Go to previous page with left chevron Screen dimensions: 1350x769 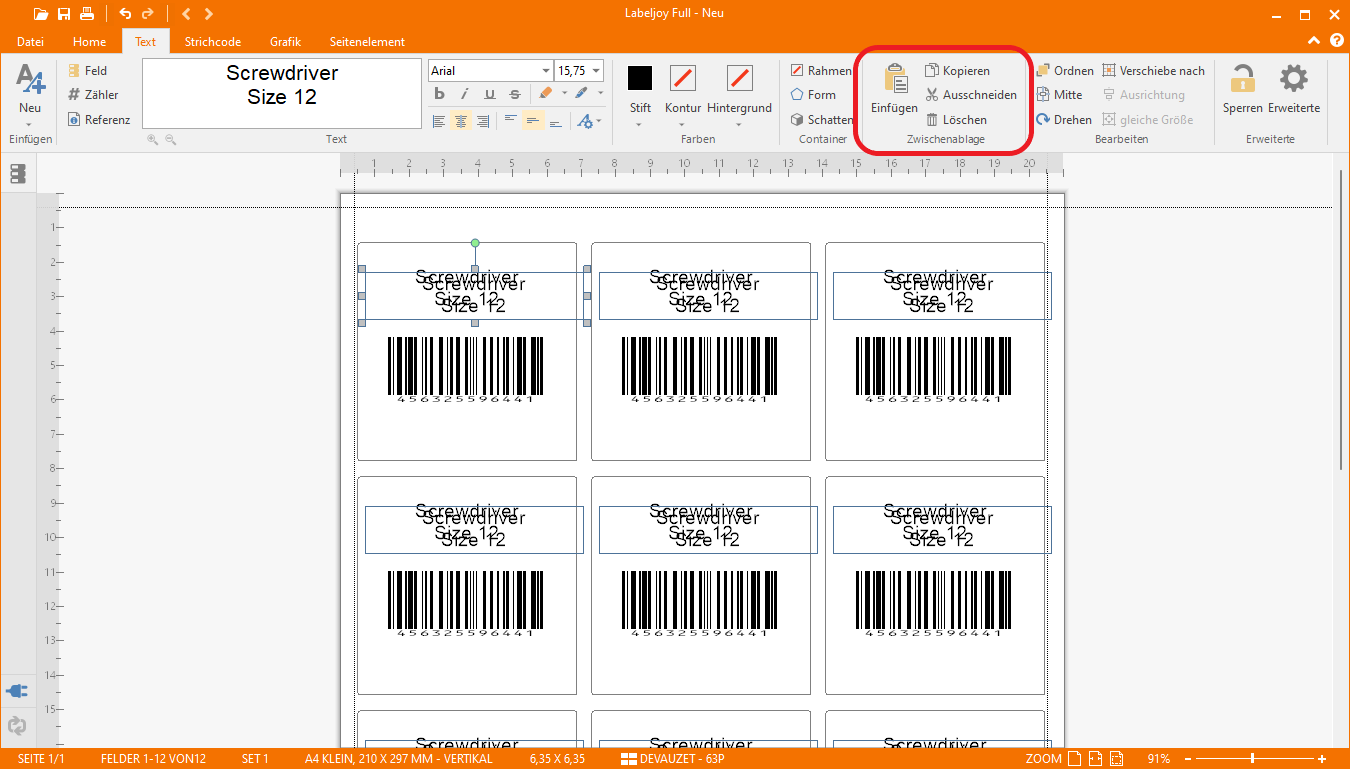point(186,14)
